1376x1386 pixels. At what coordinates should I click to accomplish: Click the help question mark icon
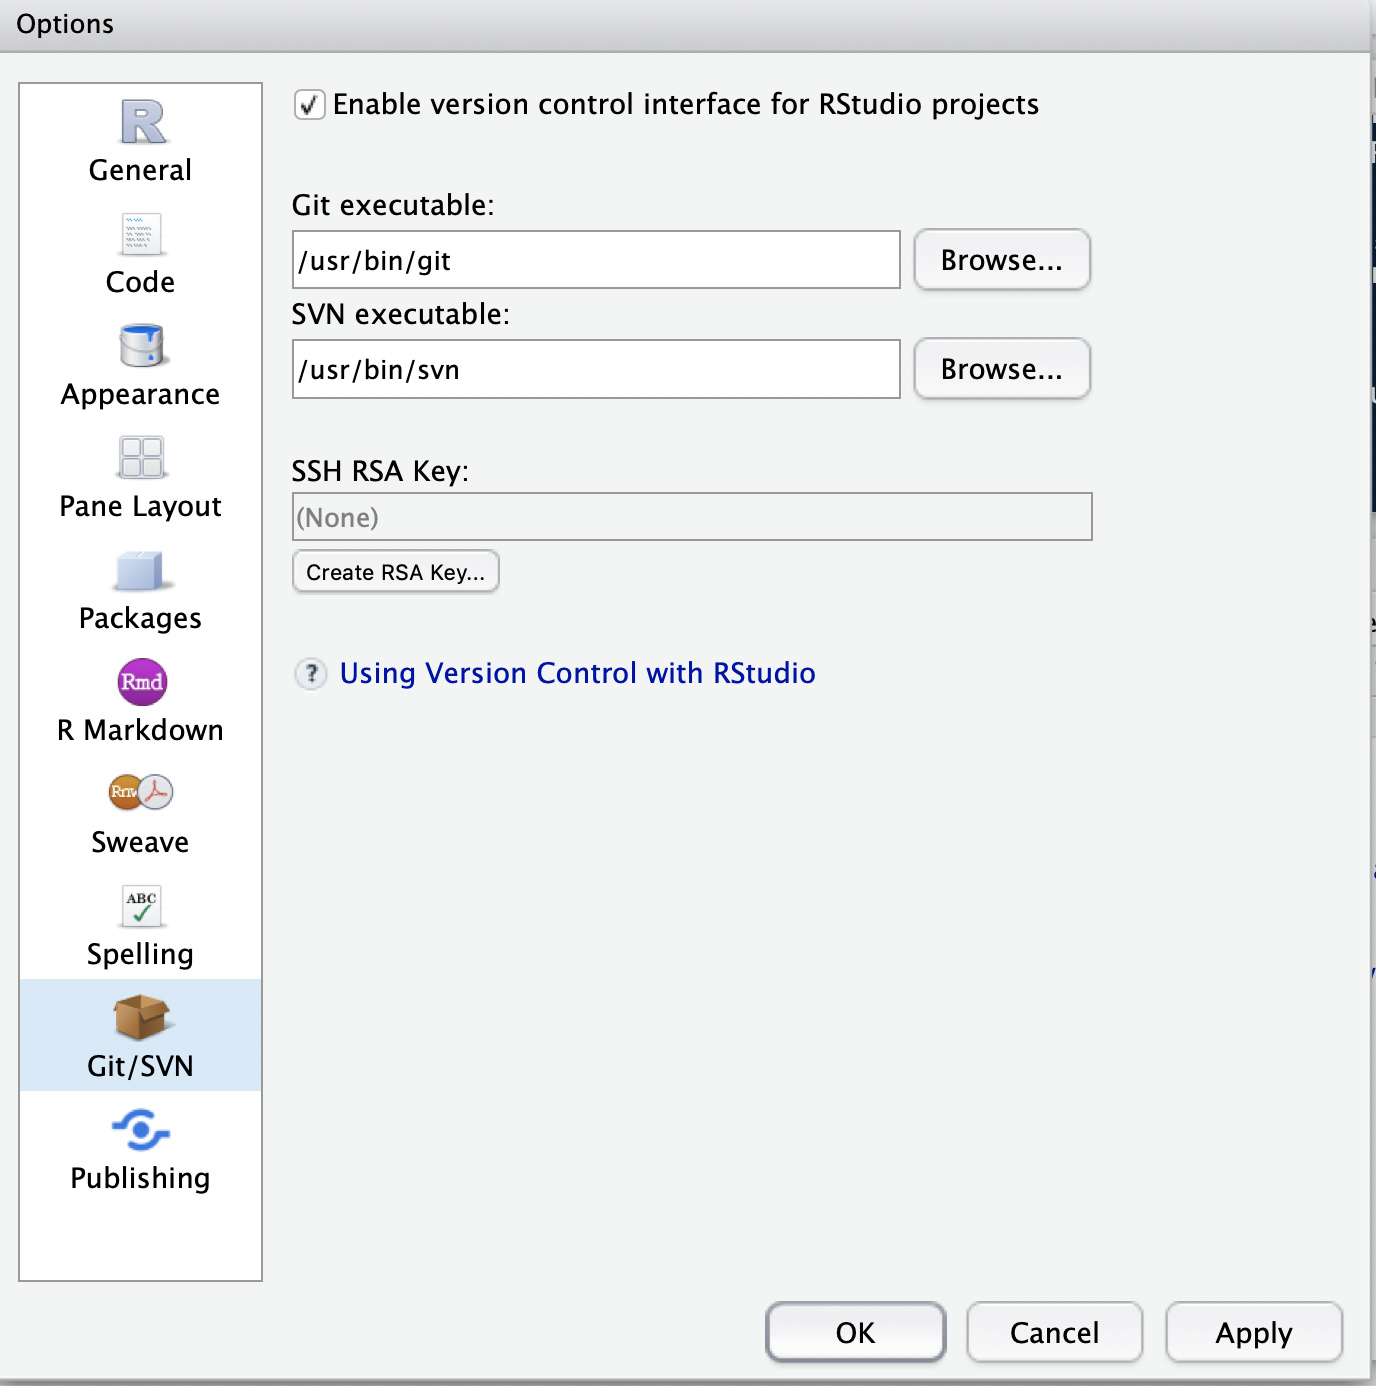tap(311, 673)
